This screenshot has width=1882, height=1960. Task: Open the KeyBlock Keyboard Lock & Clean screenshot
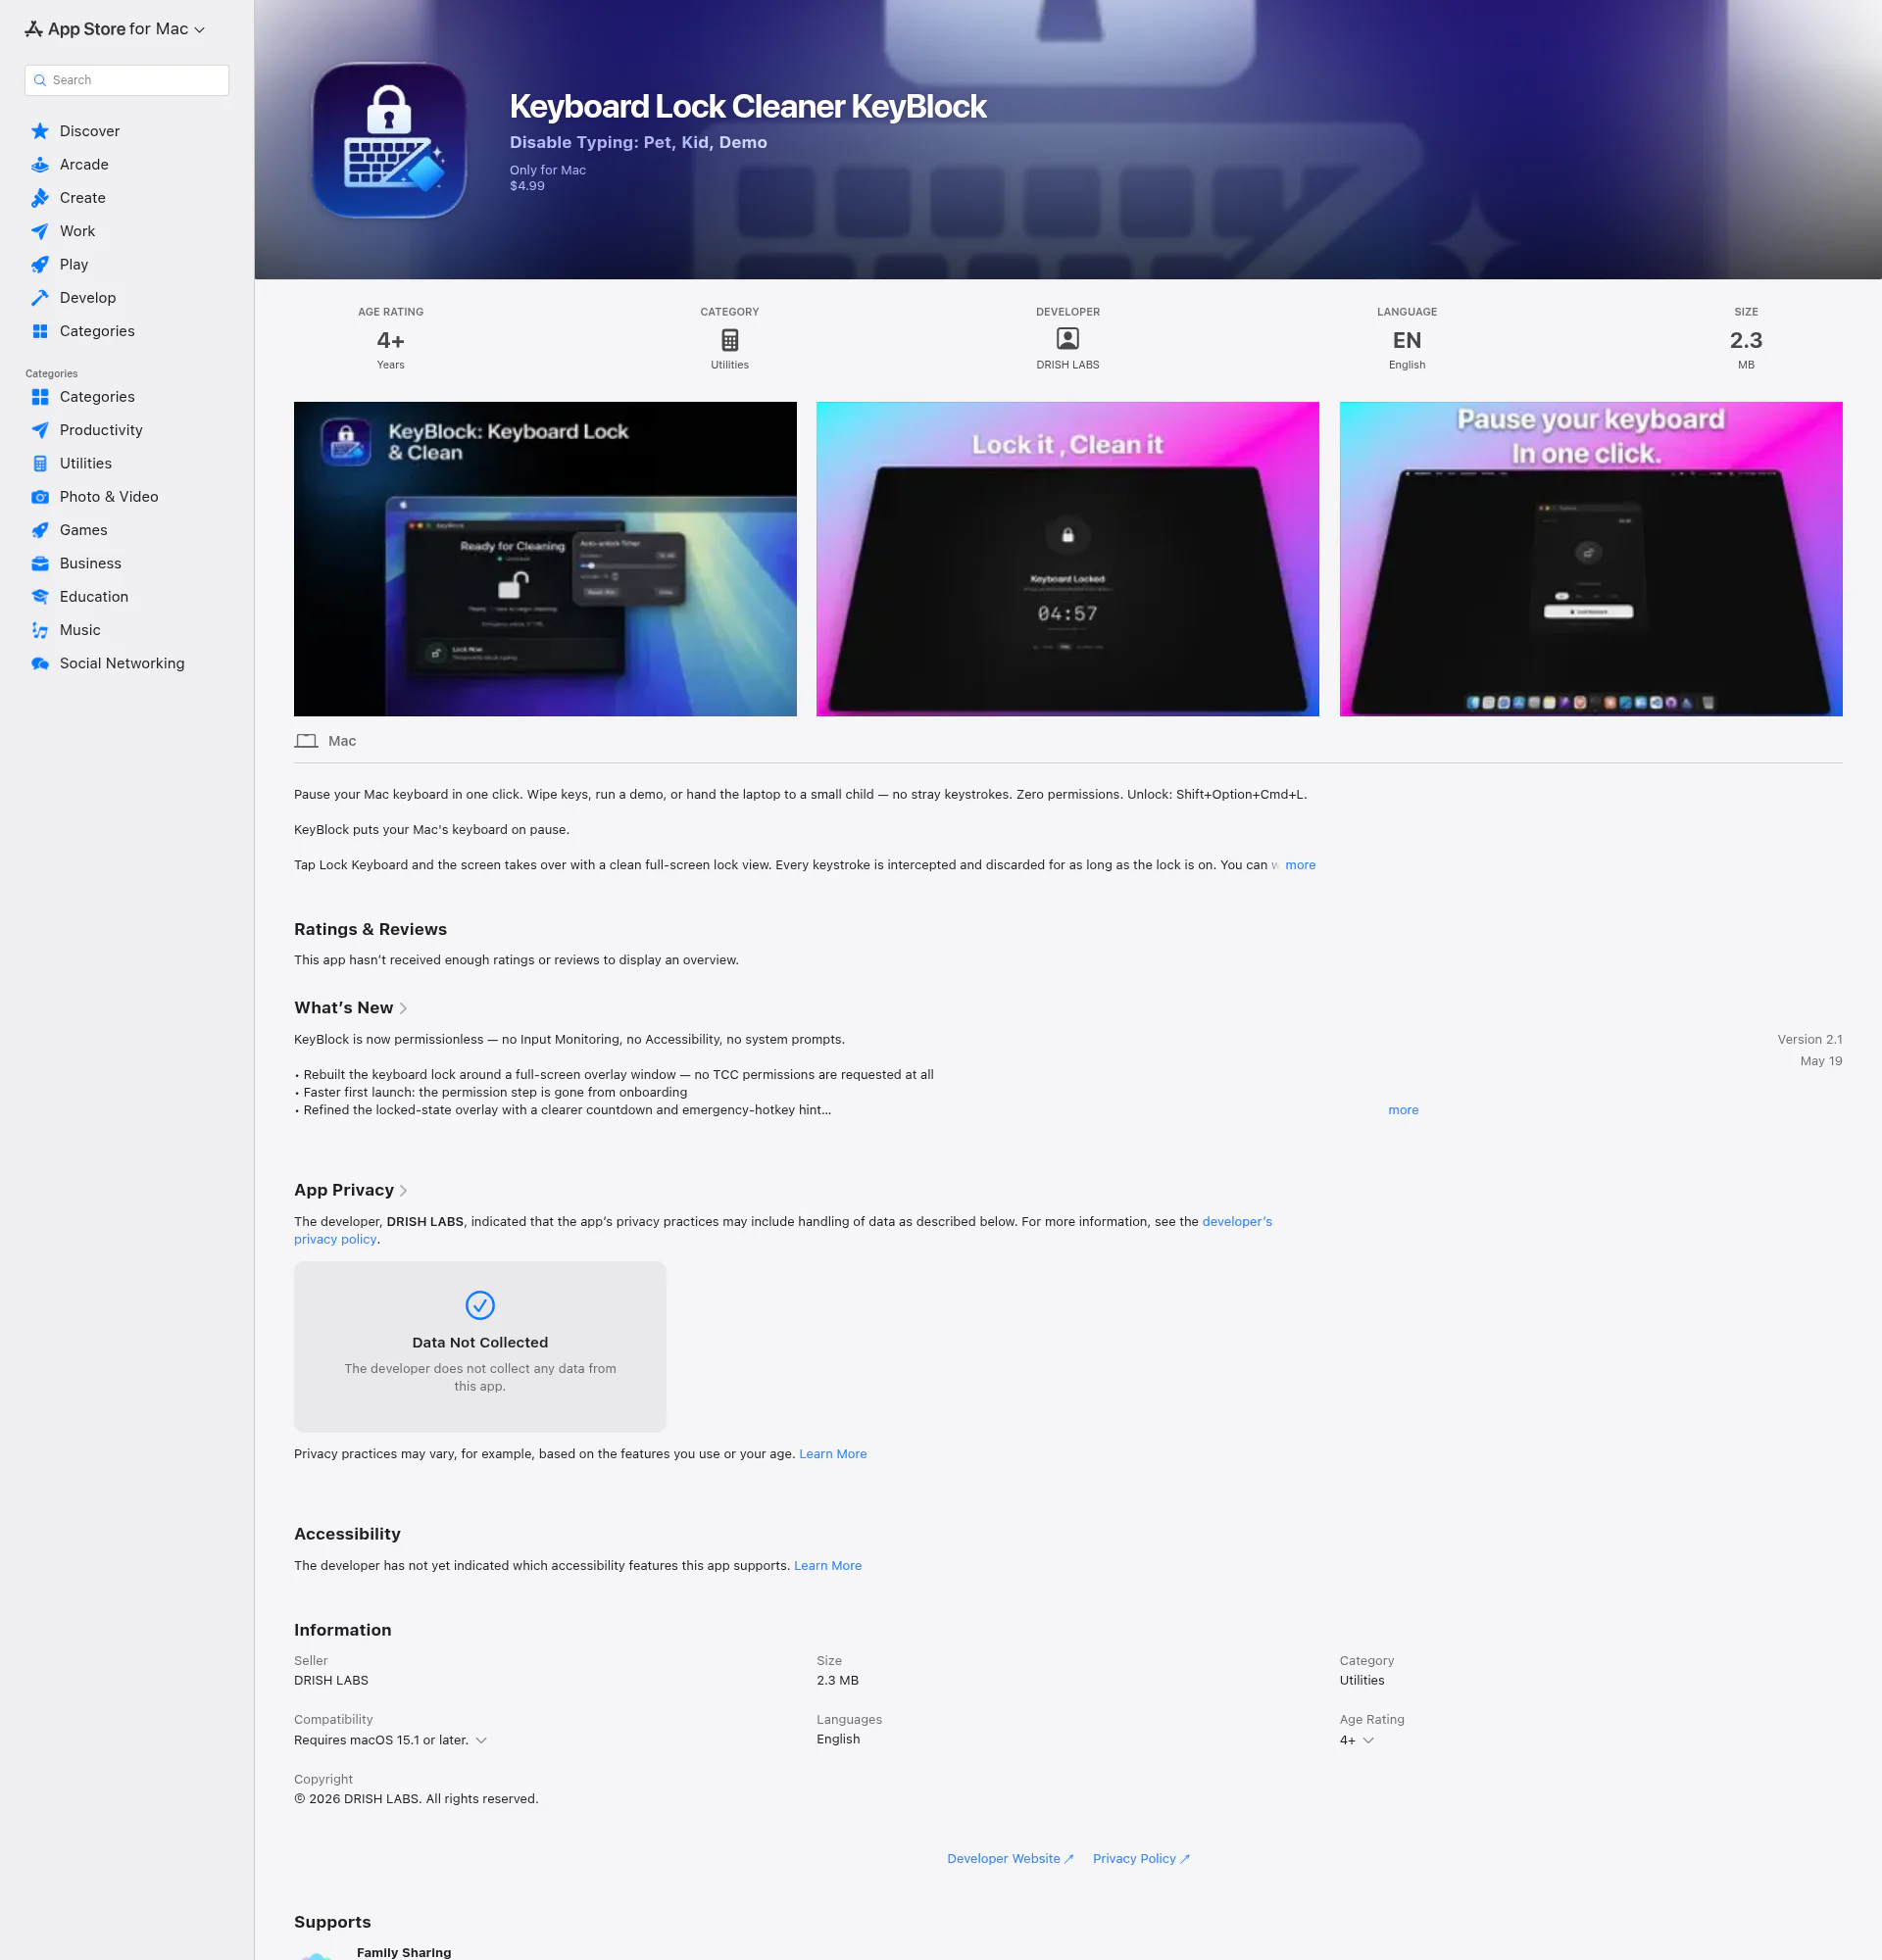click(x=545, y=559)
